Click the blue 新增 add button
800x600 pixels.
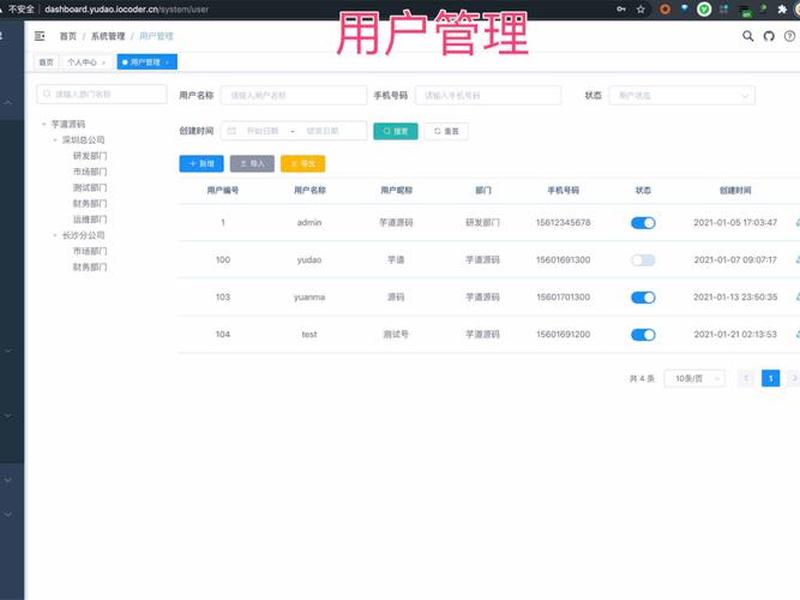tap(201, 163)
